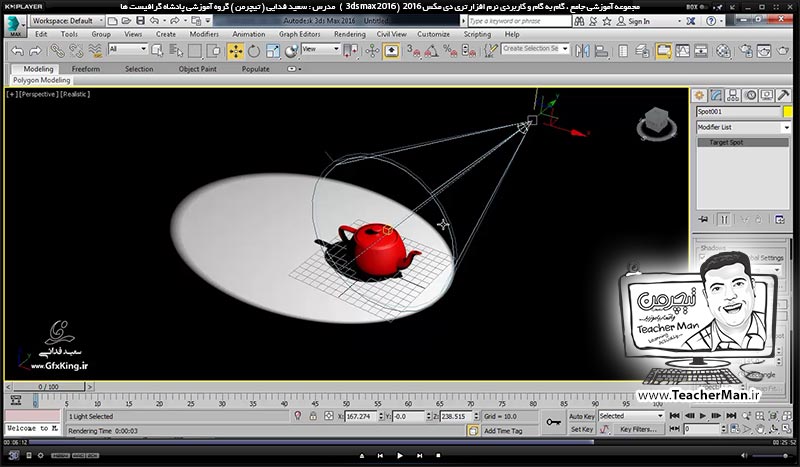Open the Selected key filter dropdown
The height and width of the screenshot is (467, 800).
pyautogui.click(x=631, y=416)
